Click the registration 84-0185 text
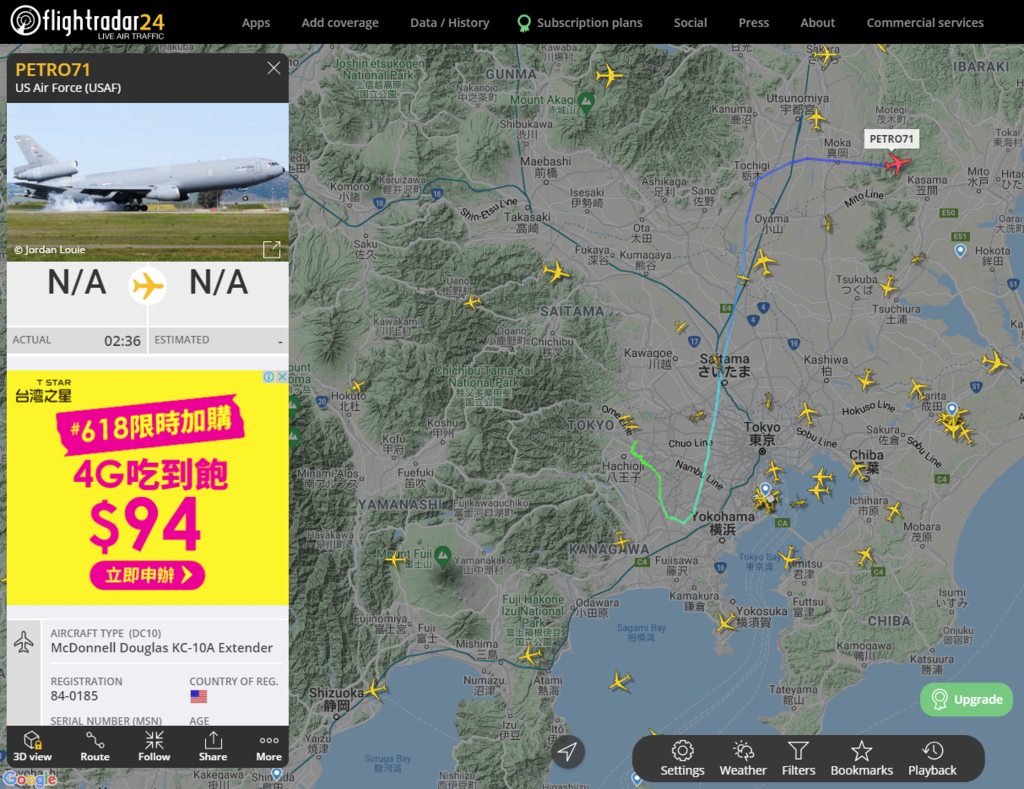This screenshot has height=789, width=1024. [74, 696]
